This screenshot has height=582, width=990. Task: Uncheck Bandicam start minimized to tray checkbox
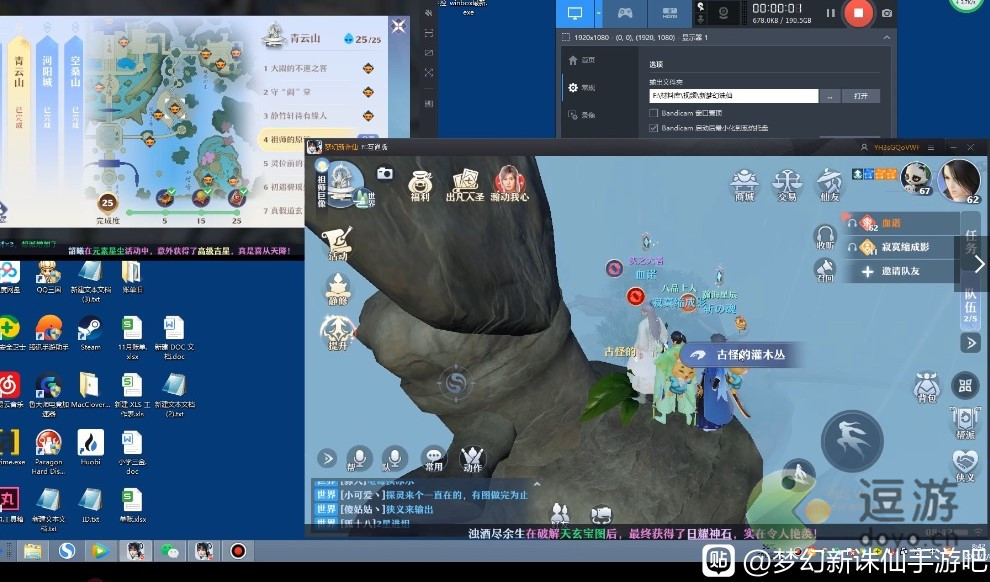click(x=653, y=128)
